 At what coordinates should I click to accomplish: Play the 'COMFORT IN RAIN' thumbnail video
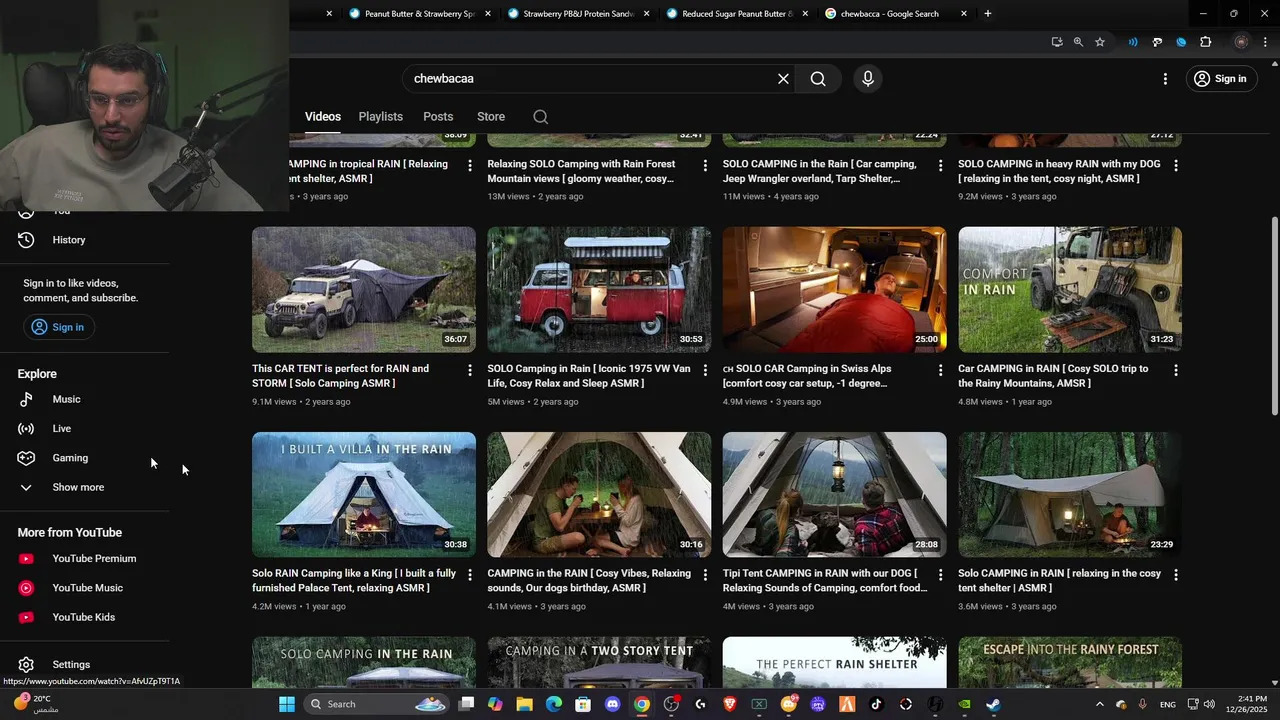coord(1070,290)
